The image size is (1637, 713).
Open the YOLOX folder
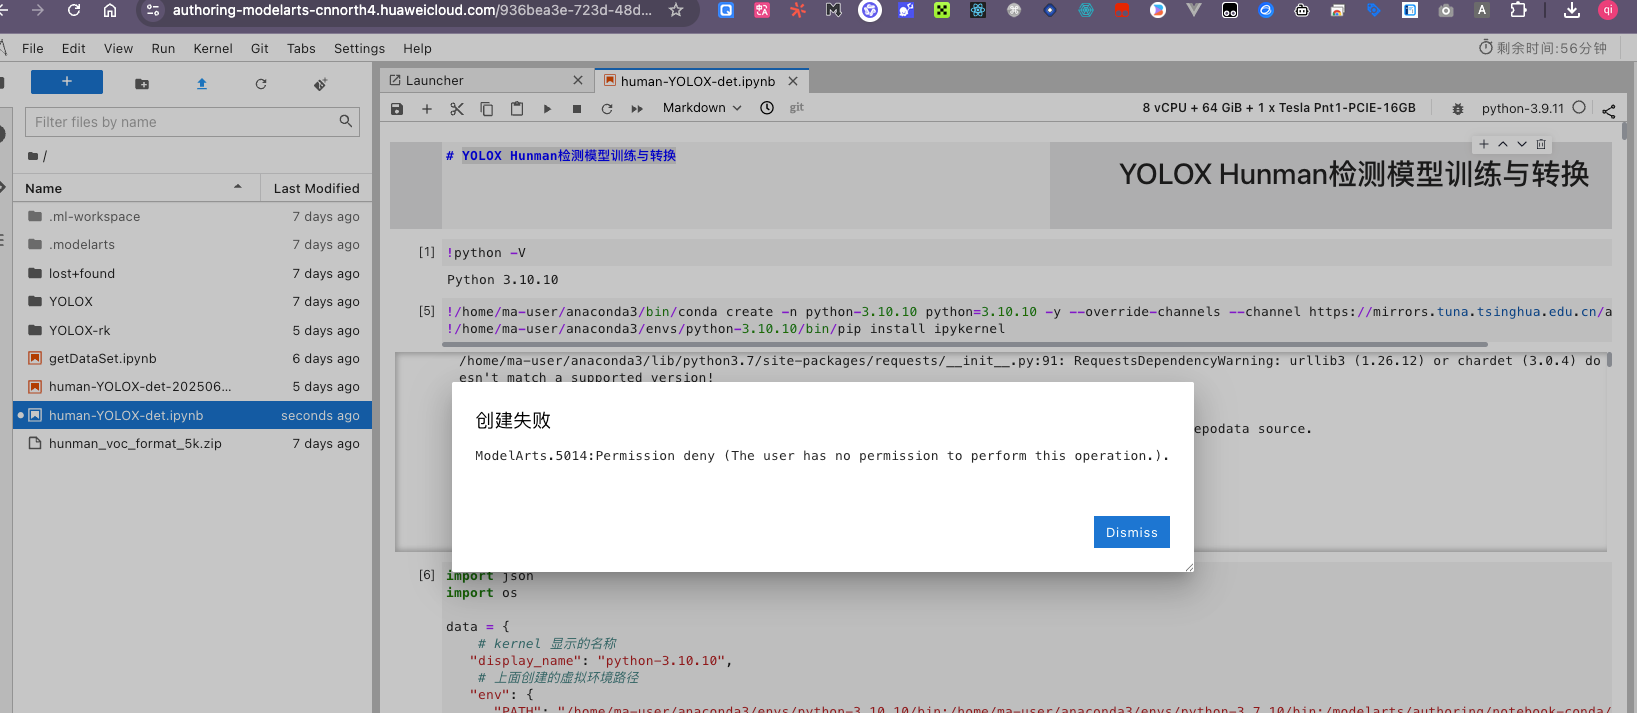tap(193, 301)
